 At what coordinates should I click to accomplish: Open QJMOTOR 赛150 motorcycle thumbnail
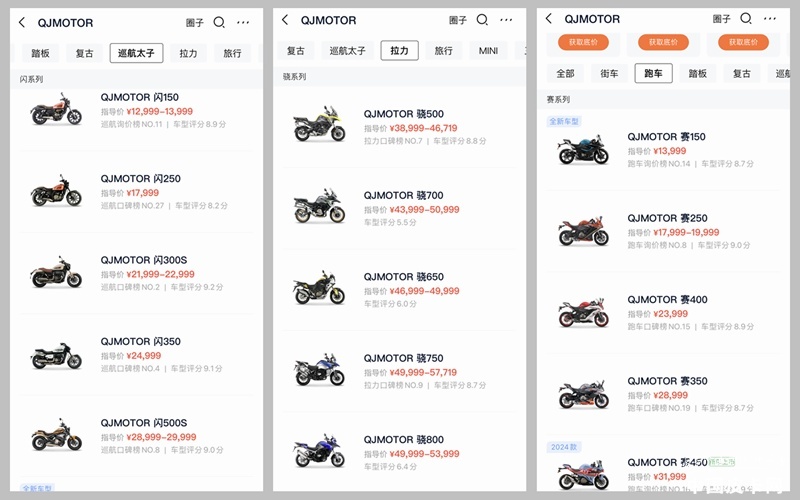[583, 149]
